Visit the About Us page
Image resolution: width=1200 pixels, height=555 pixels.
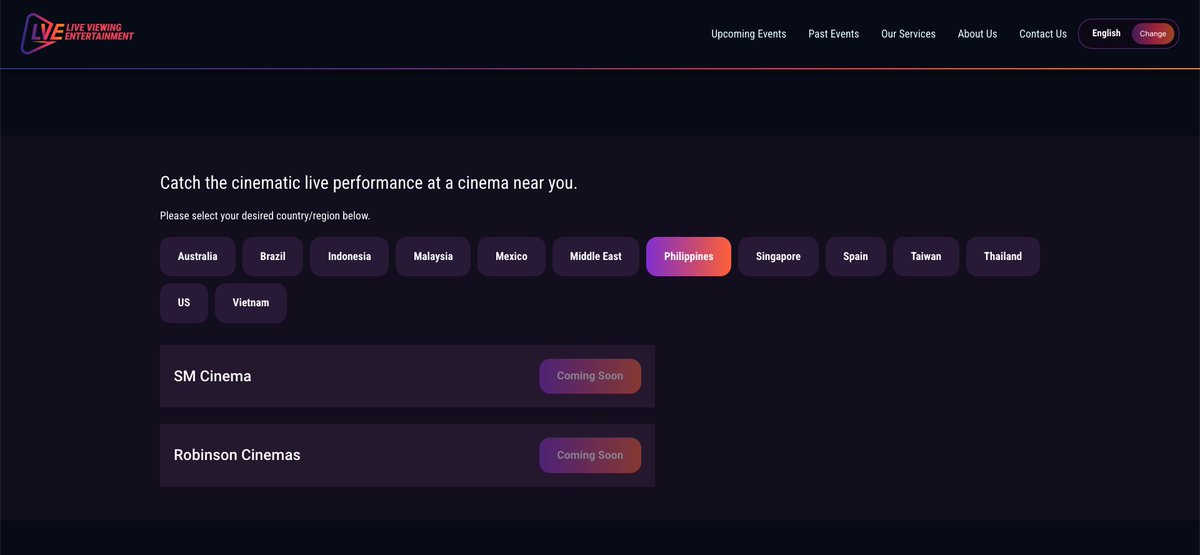point(977,34)
